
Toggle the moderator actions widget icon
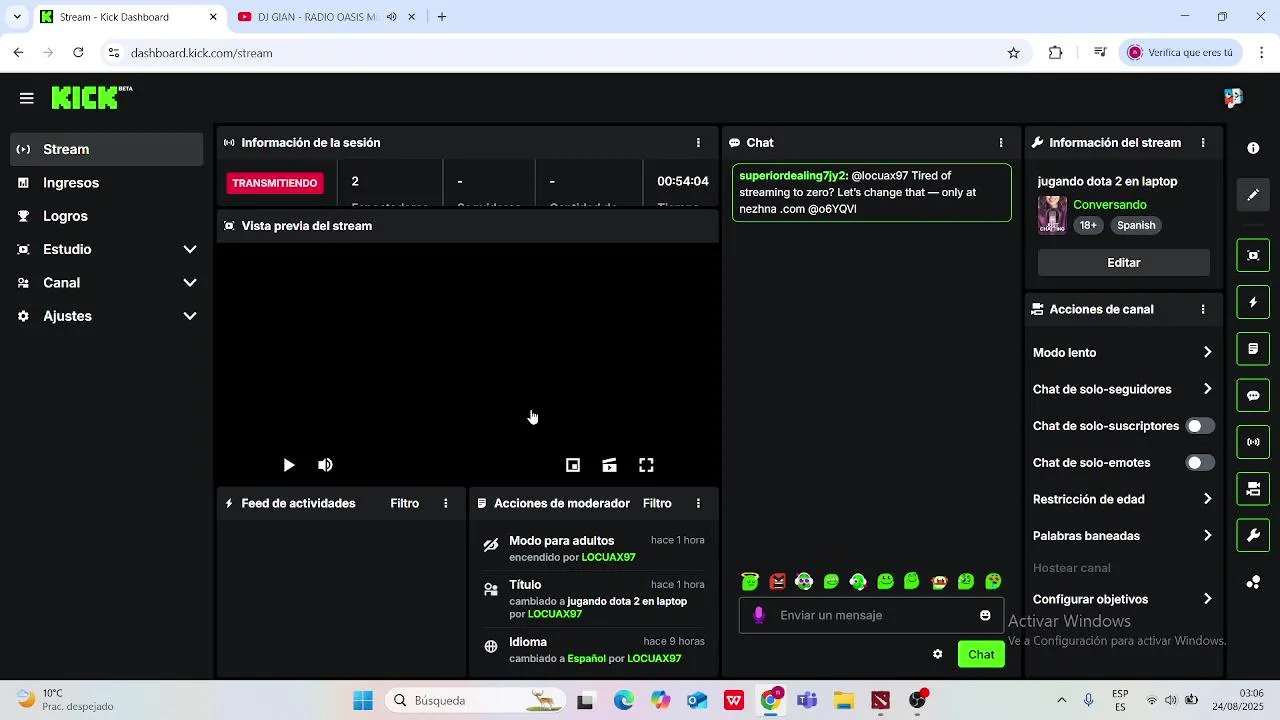click(x=1253, y=349)
